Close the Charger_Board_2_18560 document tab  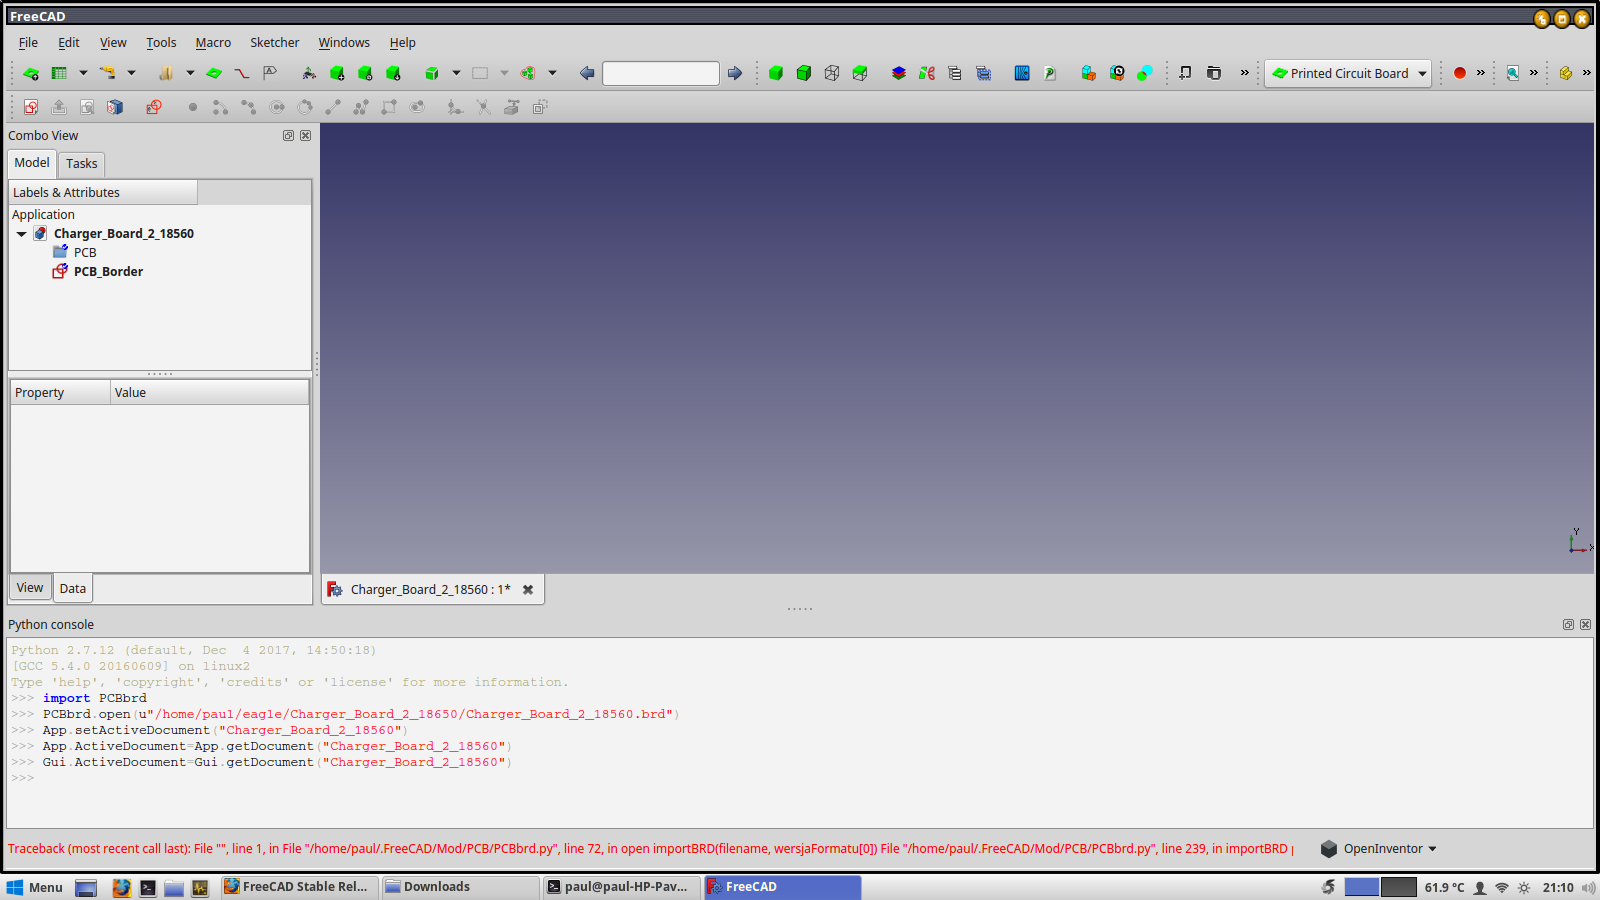(528, 590)
